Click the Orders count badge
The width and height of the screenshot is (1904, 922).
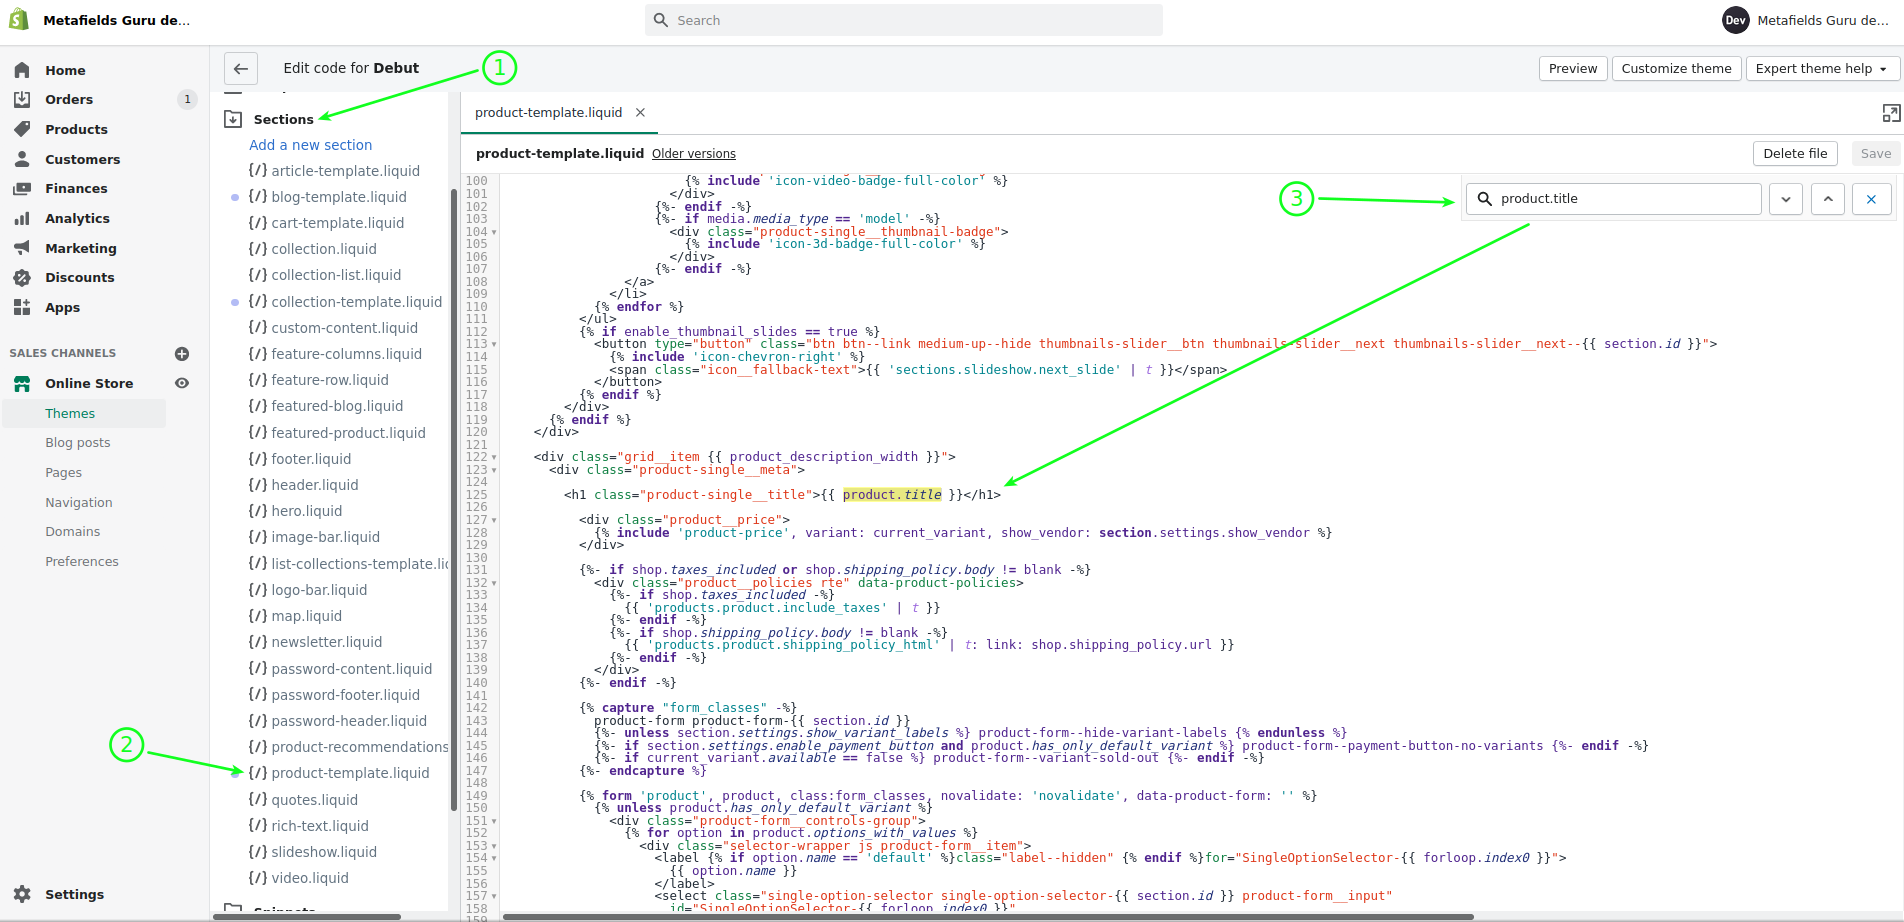[187, 99]
